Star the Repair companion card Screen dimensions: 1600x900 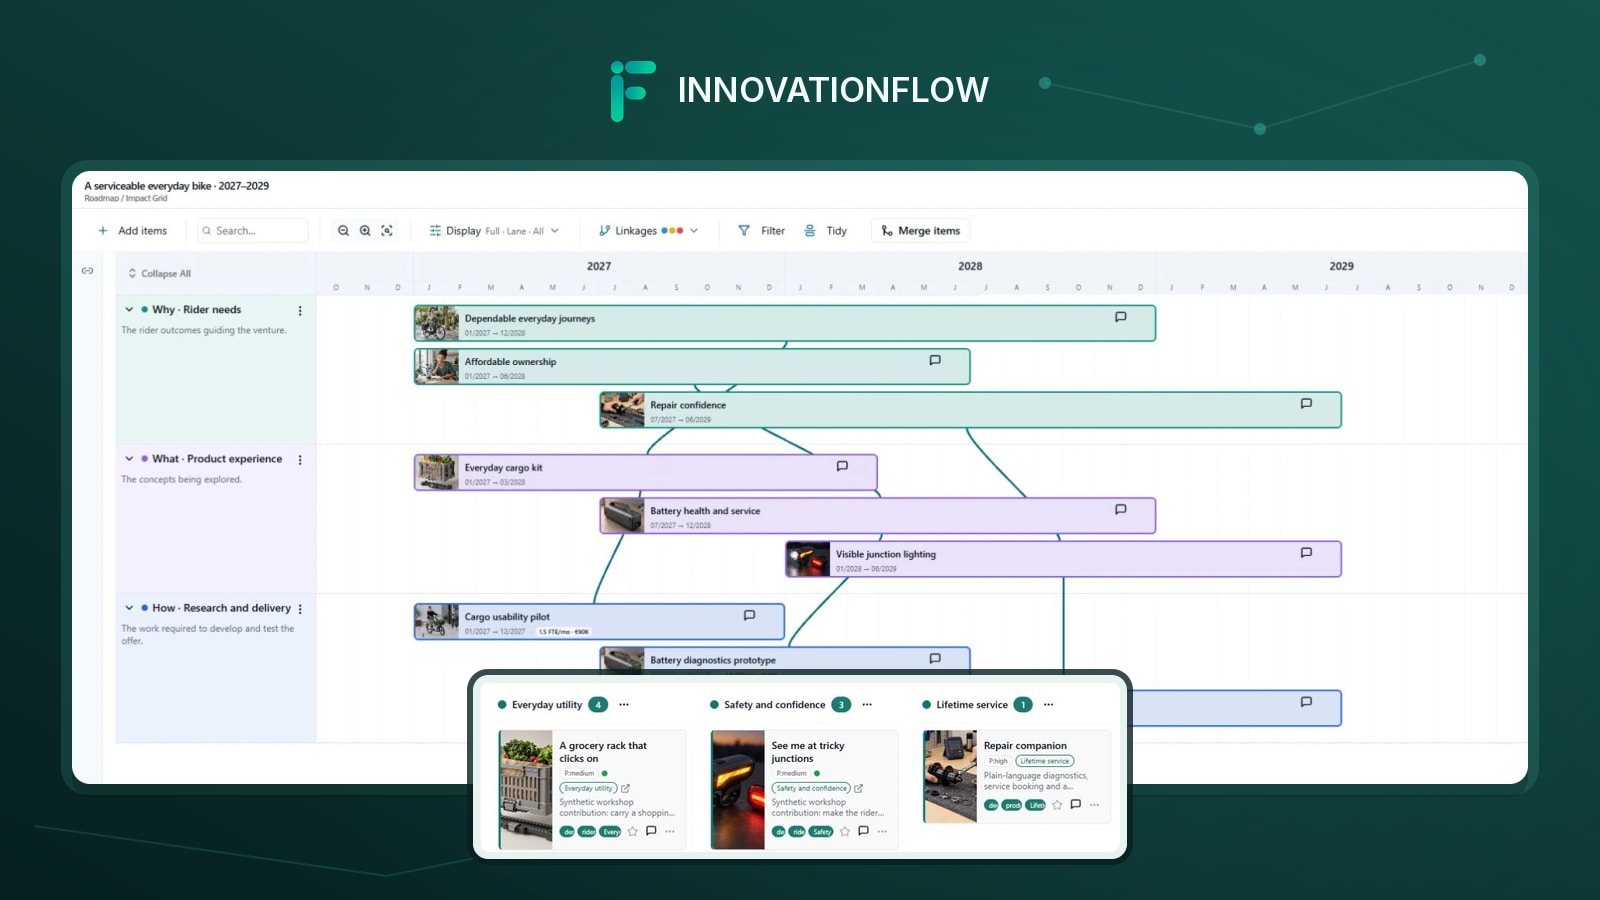pyautogui.click(x=1057, y=805)
